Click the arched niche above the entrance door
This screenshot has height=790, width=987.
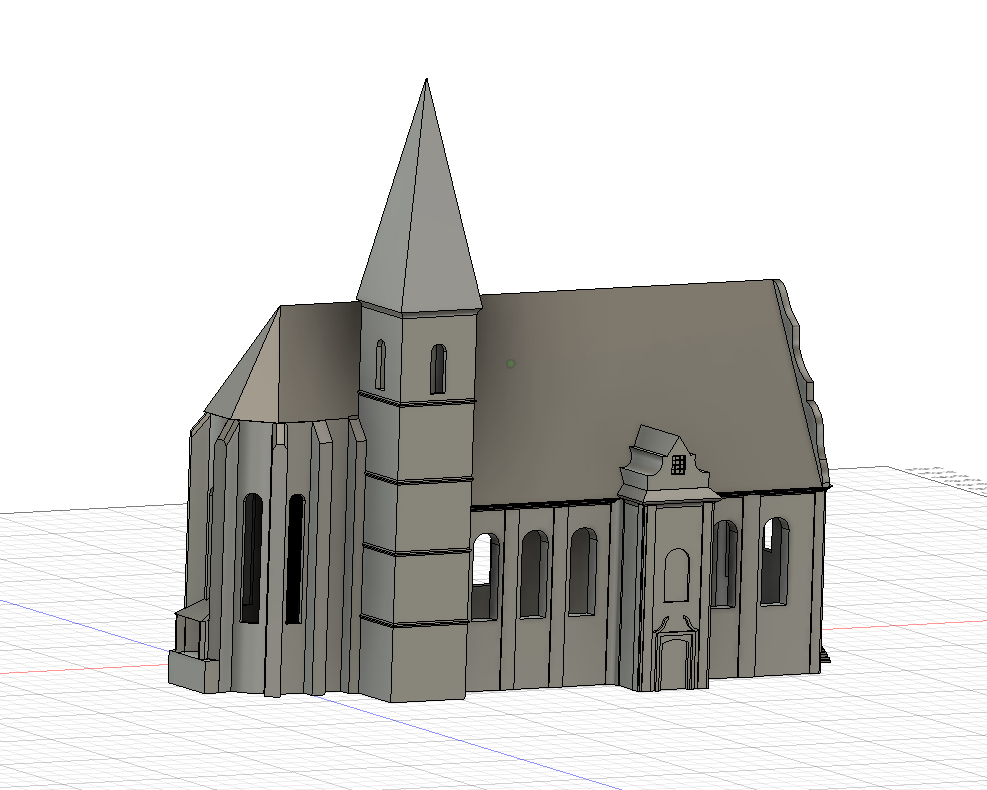[x=676, y=575]
